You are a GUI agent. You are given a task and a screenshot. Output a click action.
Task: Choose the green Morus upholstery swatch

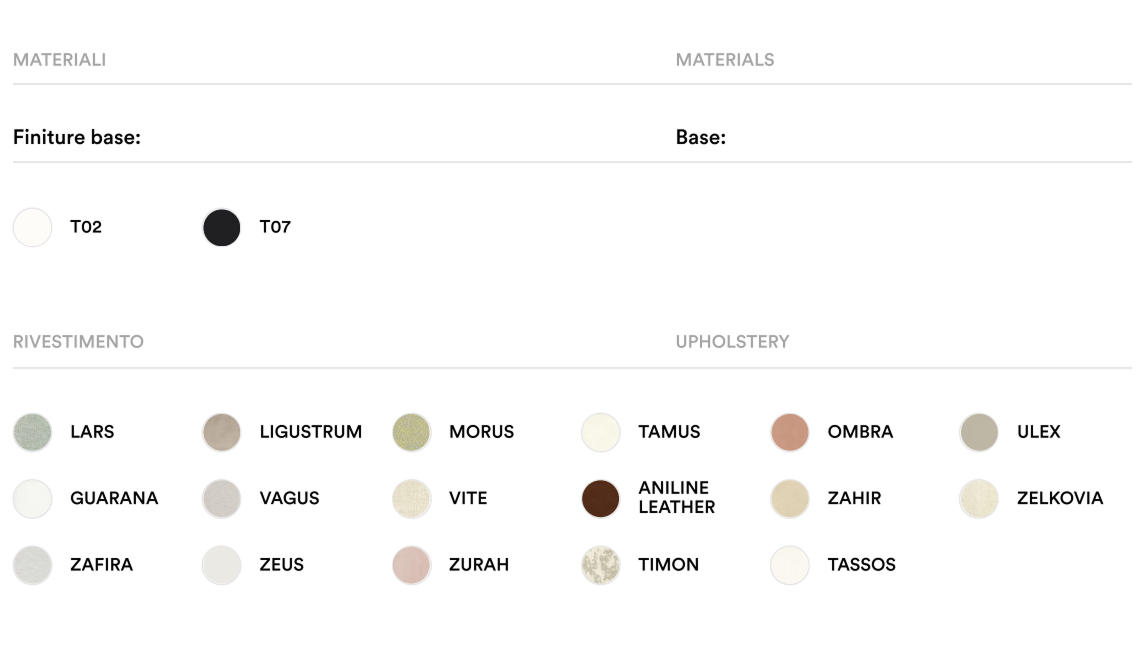(411, 433)
